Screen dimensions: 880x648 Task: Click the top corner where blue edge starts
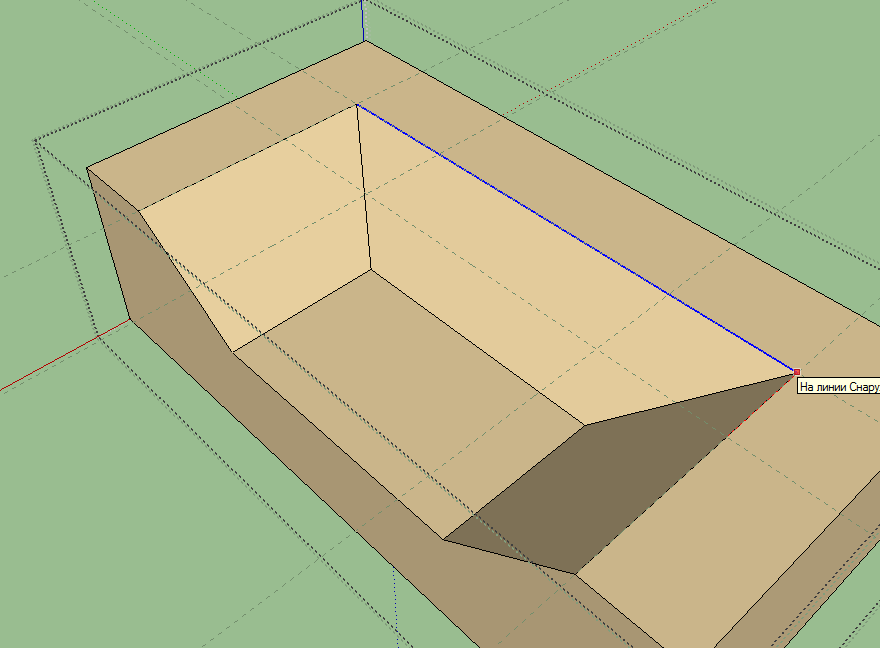pos(357,104)
